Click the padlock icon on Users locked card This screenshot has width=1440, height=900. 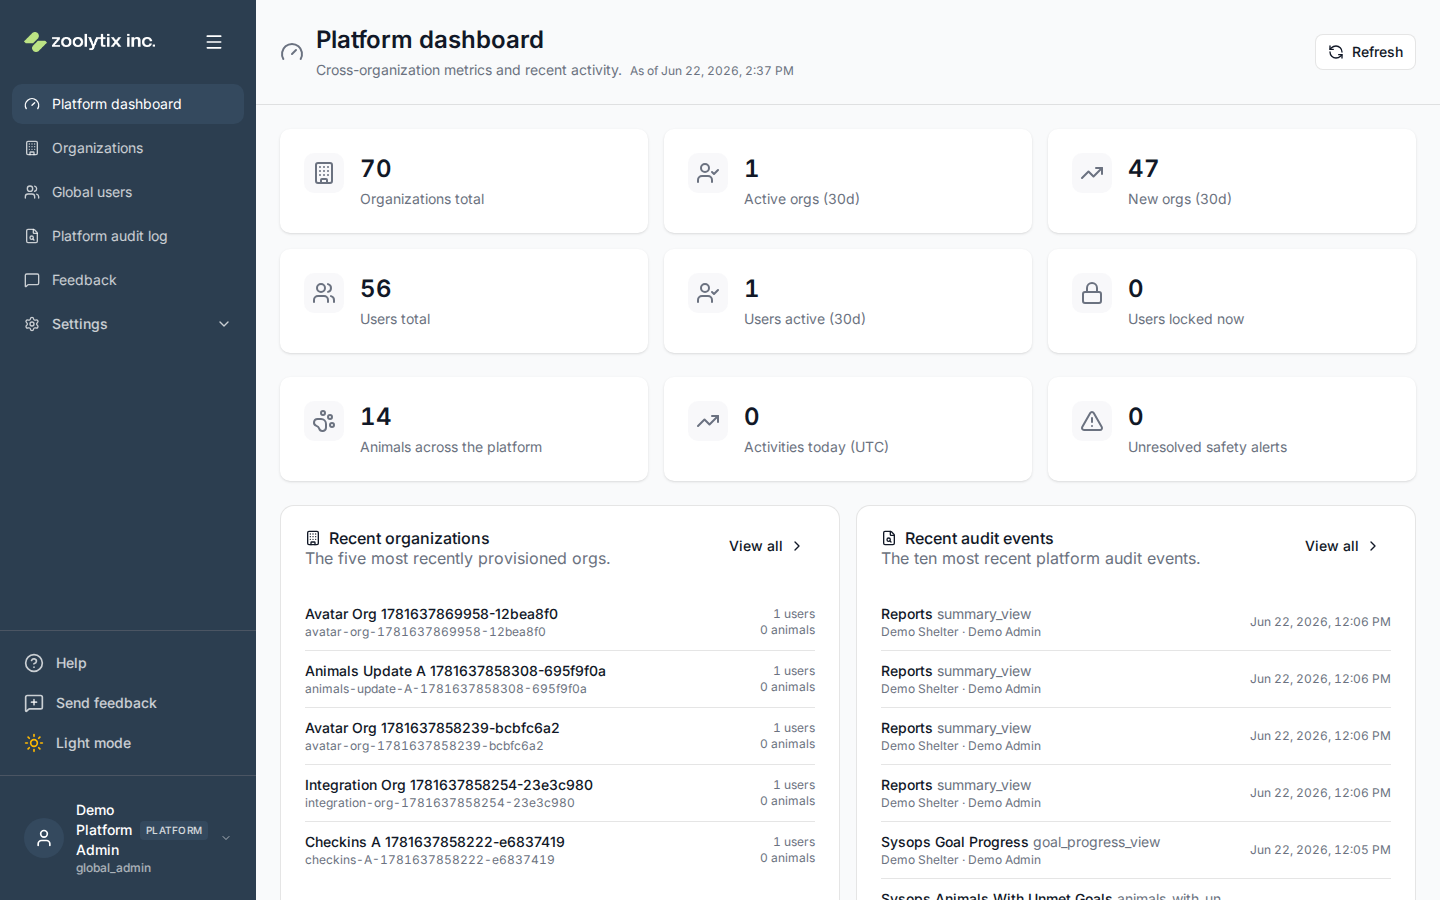(1092, 293)
